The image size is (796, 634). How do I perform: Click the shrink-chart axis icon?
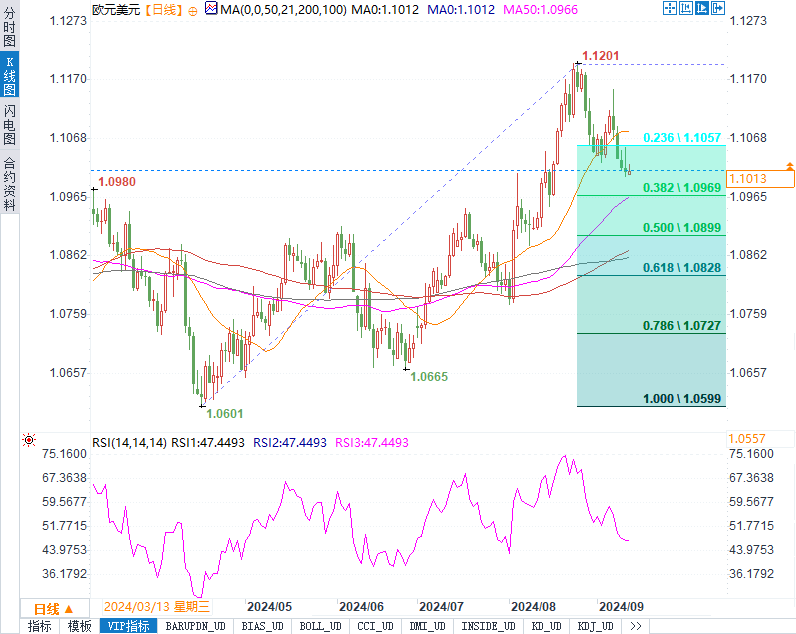(686, 8)
